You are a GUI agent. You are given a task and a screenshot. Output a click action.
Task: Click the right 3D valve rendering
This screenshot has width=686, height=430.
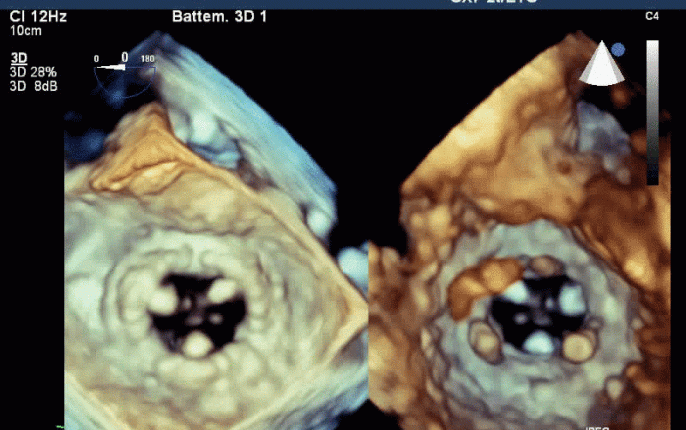click(520, 232)
